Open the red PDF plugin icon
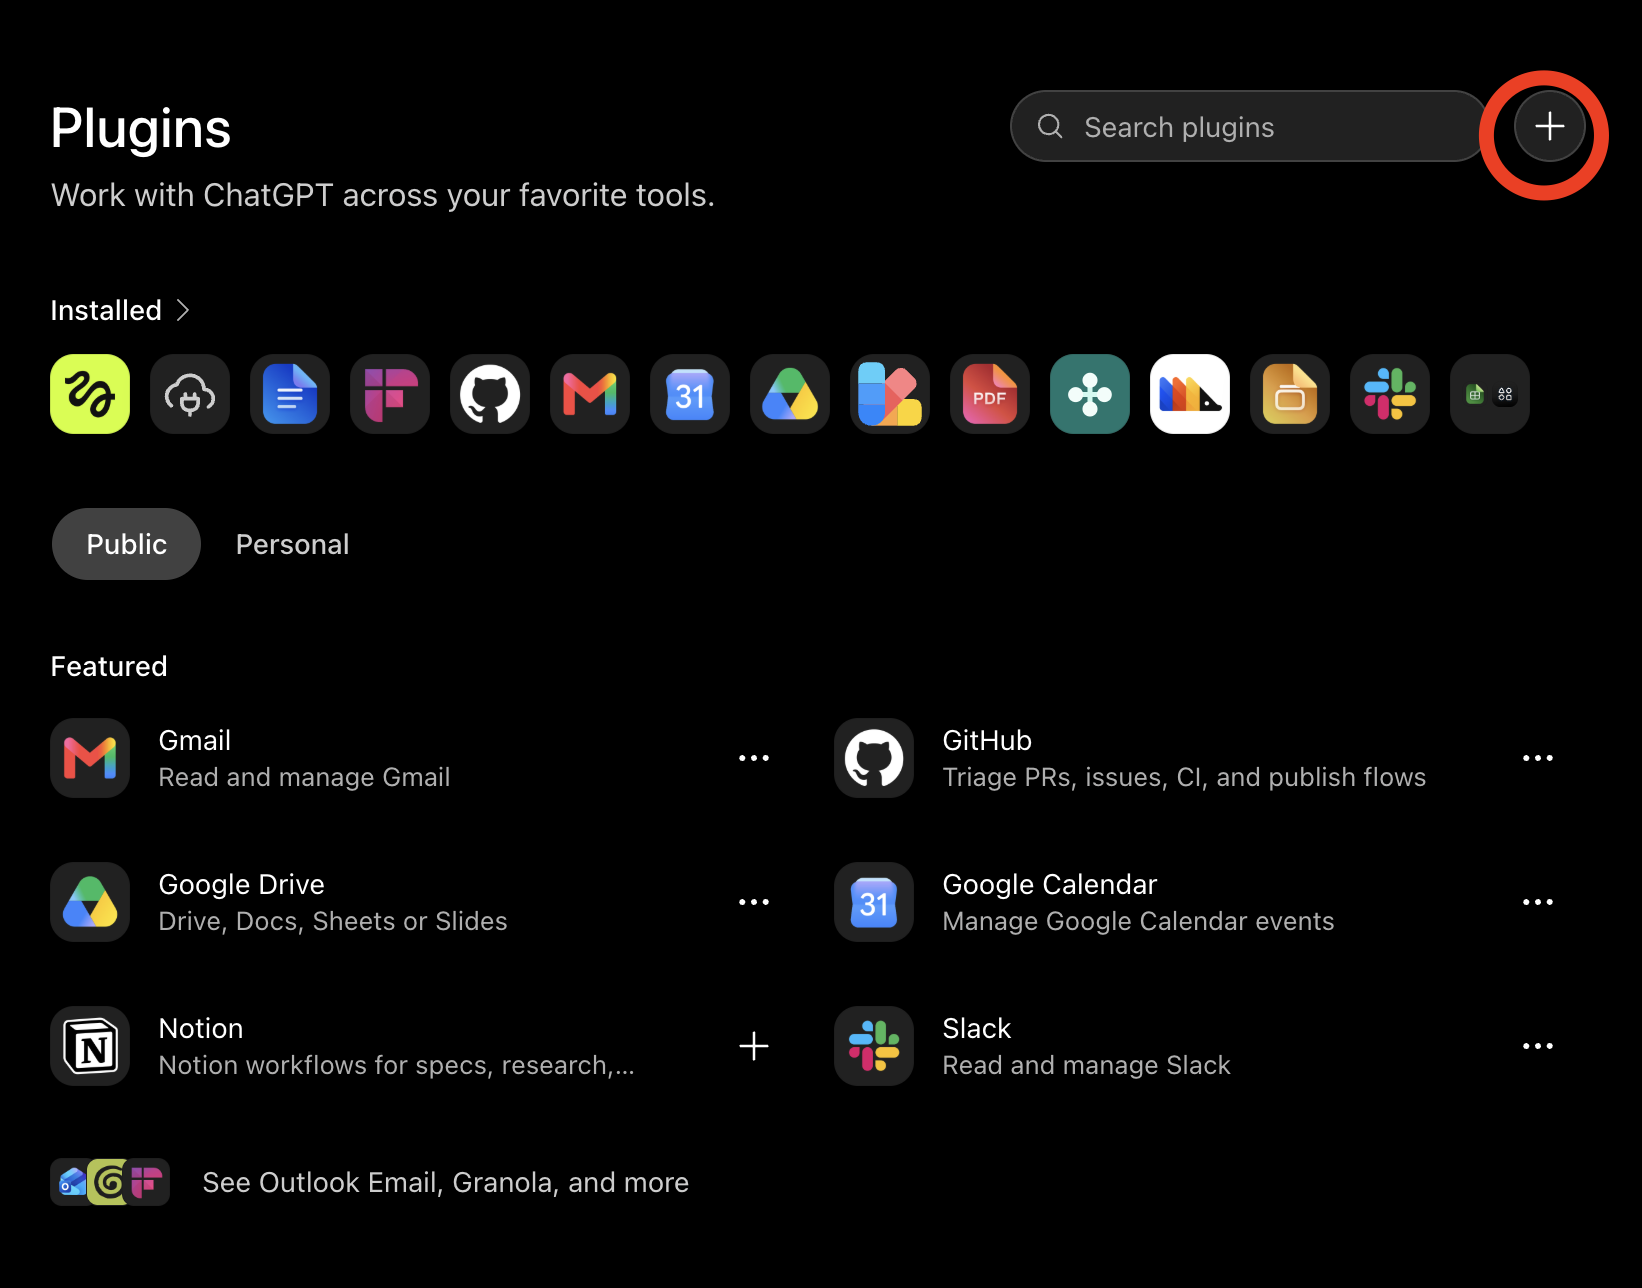The width and height of the screenshot is (1642, 1288). click(x=990, y=394)
